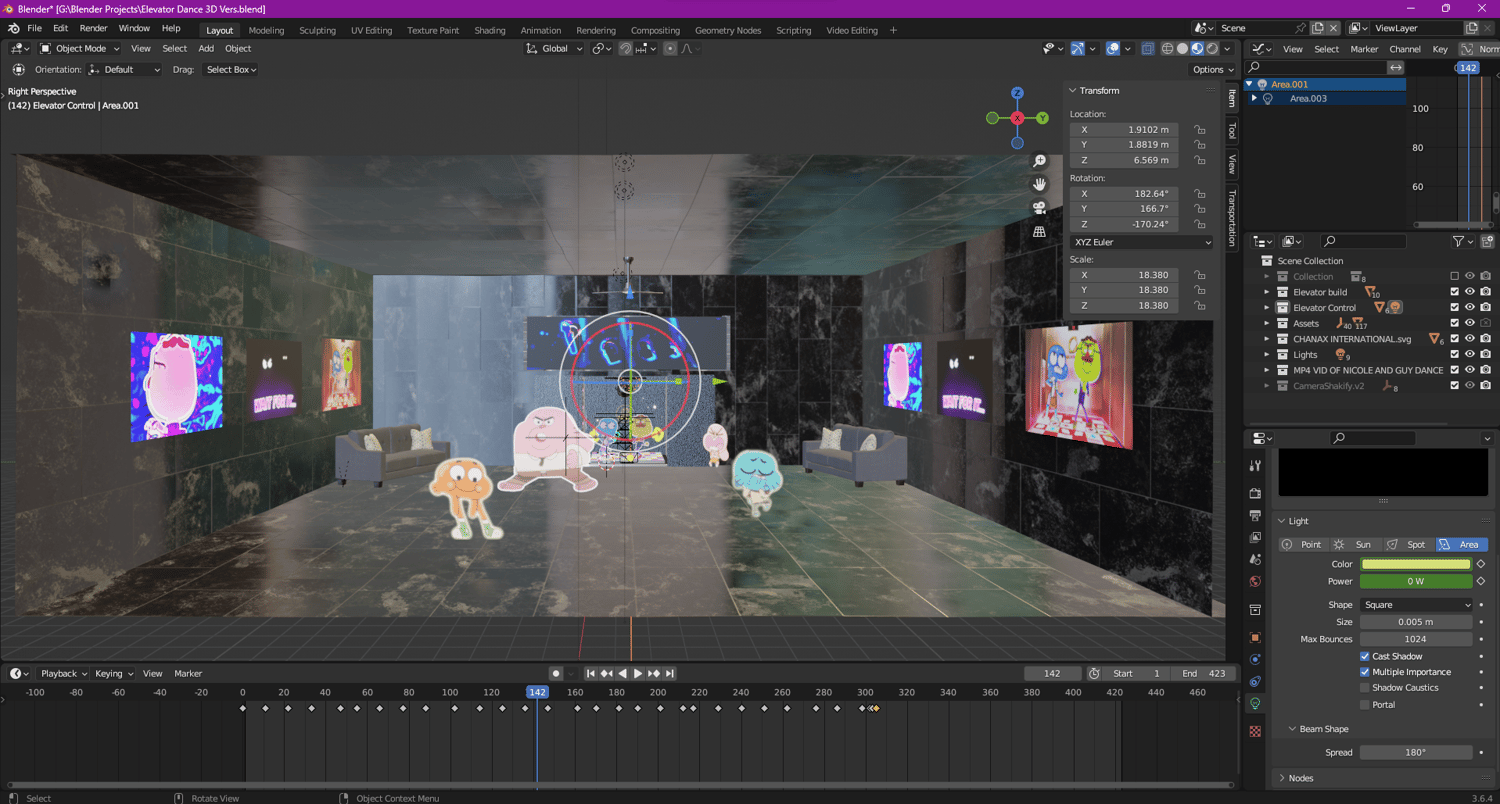Click the camera view navigation icon

point(1039,208)
